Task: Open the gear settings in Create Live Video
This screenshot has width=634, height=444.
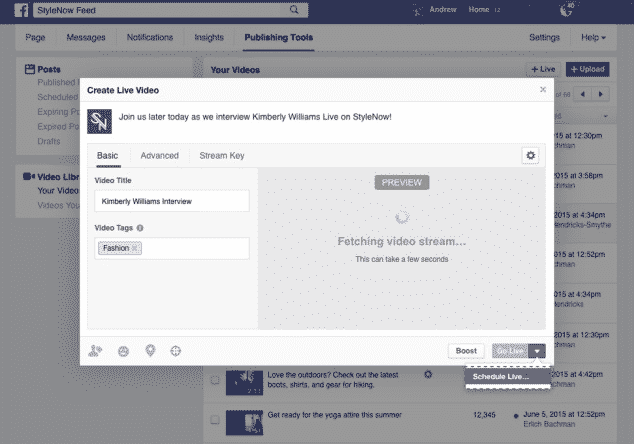Action: (x=530, y=155)
